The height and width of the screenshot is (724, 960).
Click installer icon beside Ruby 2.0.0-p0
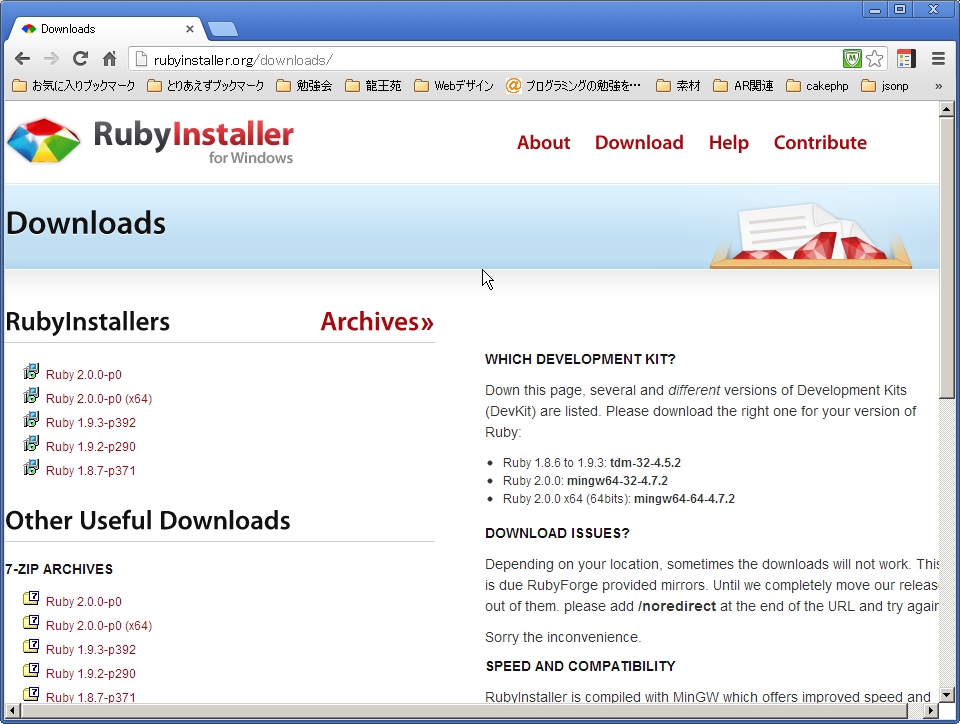(31, 371)
